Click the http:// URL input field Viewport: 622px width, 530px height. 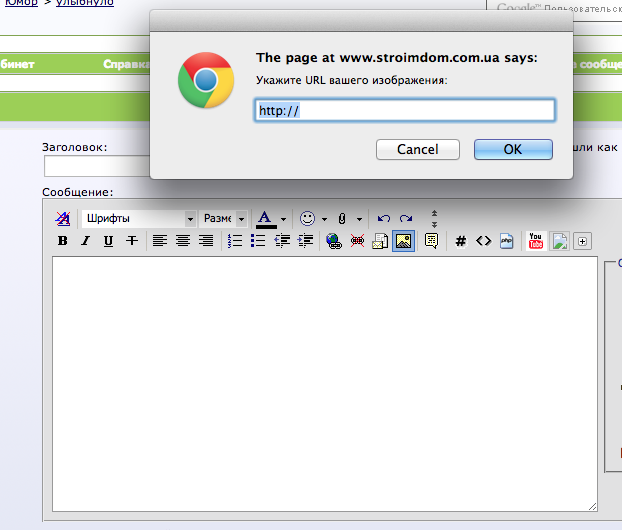click(405, 110)
